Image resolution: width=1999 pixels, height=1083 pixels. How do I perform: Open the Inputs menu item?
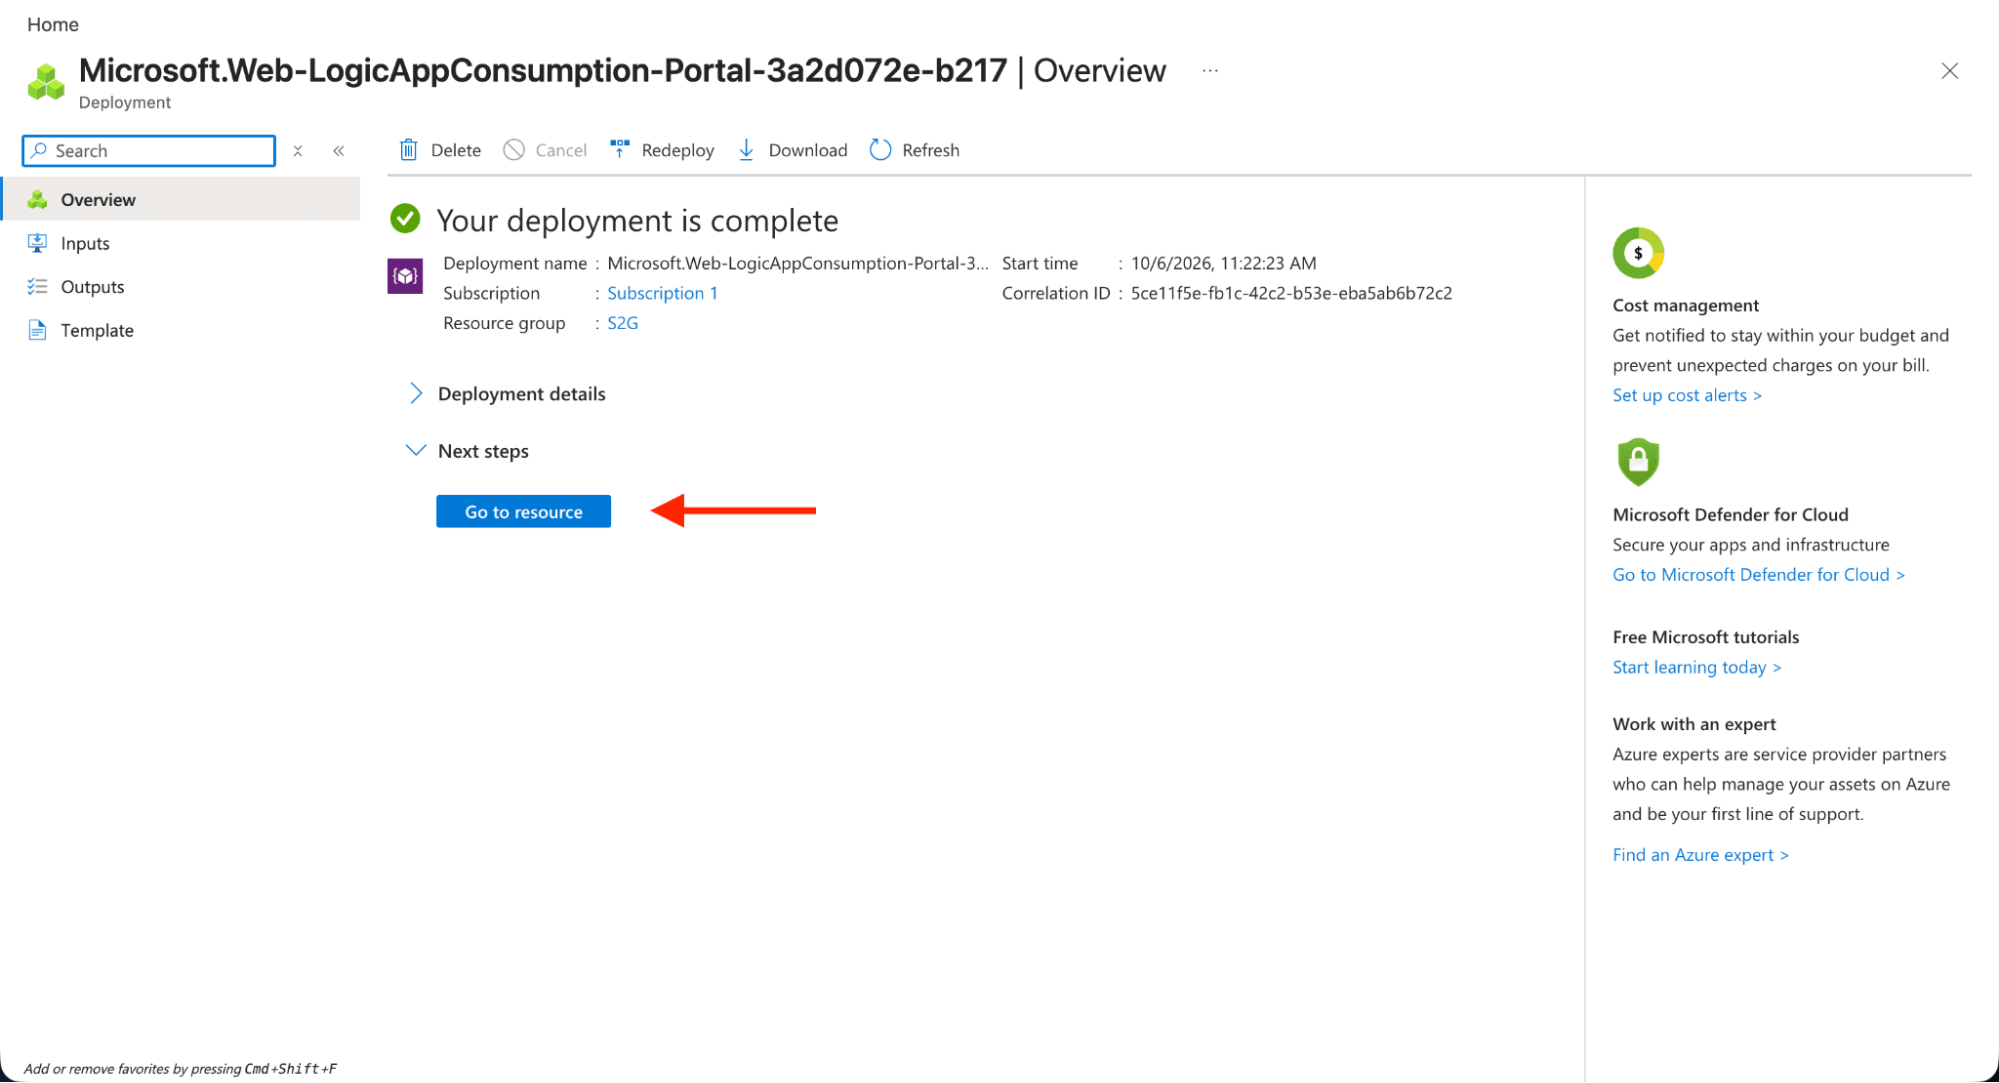(x=181, y=243)
